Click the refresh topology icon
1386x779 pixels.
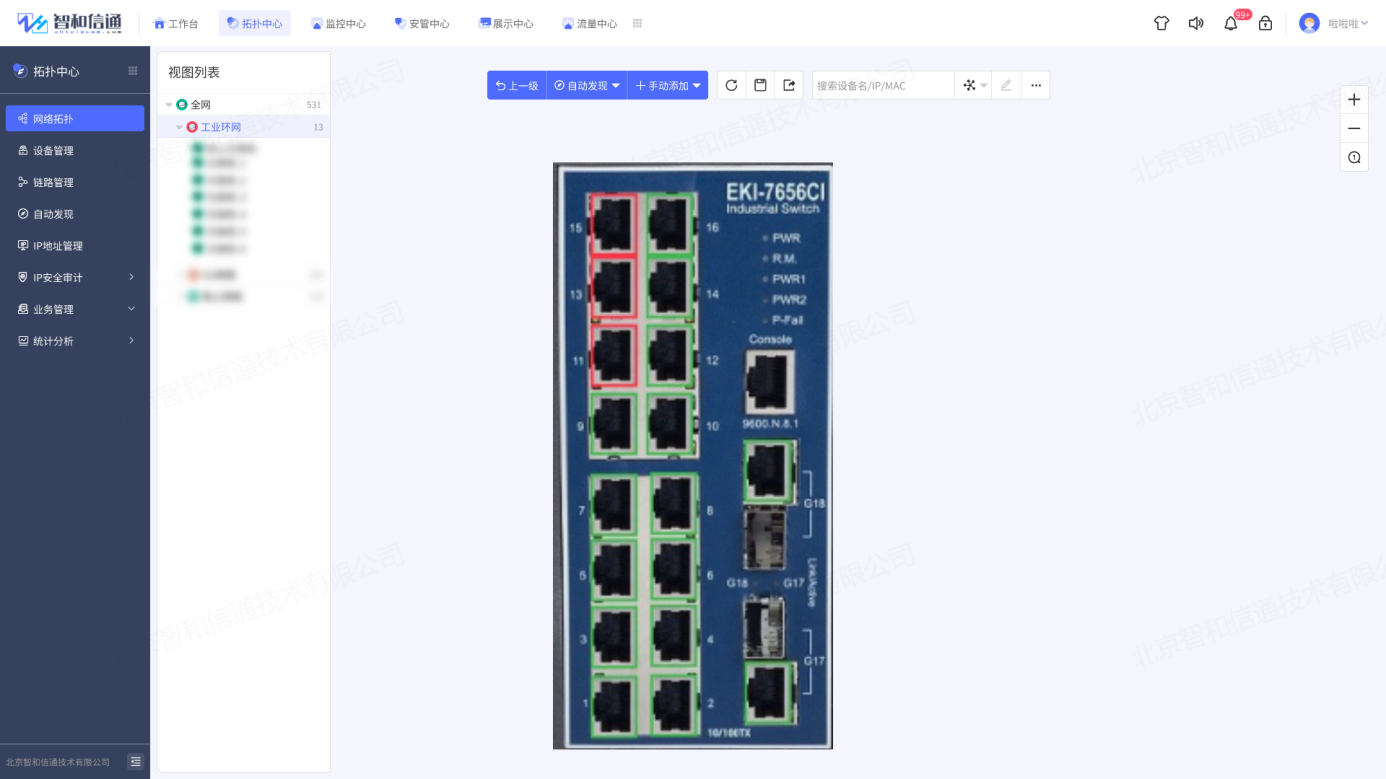(731, 86)
